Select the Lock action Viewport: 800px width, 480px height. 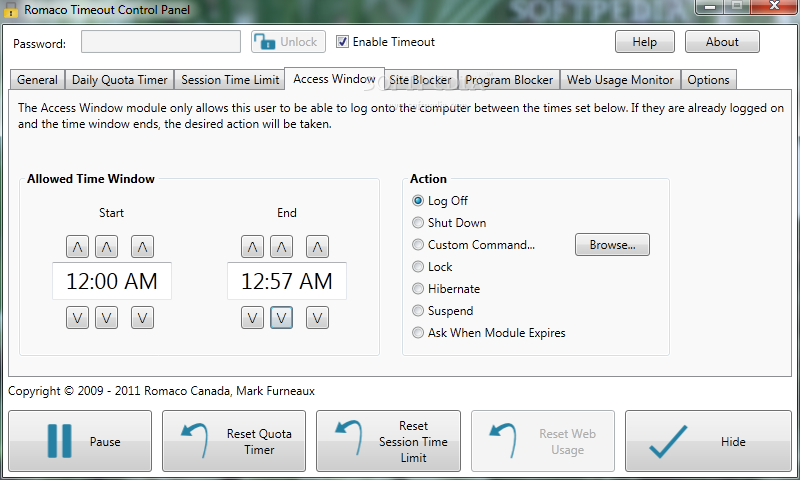click(x=418, y=267)
